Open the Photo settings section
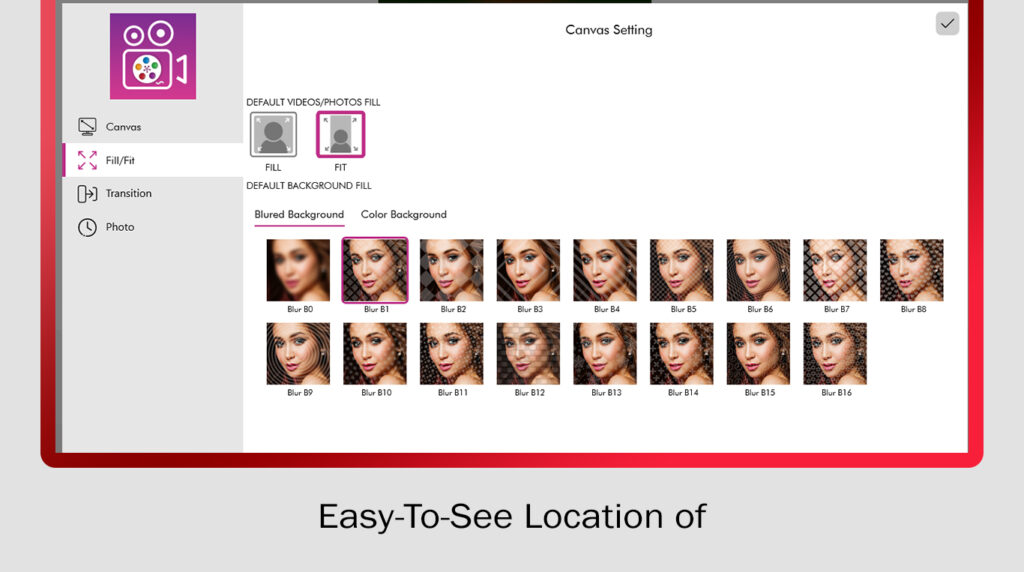The image size is (1024, 572). point(119,227)
